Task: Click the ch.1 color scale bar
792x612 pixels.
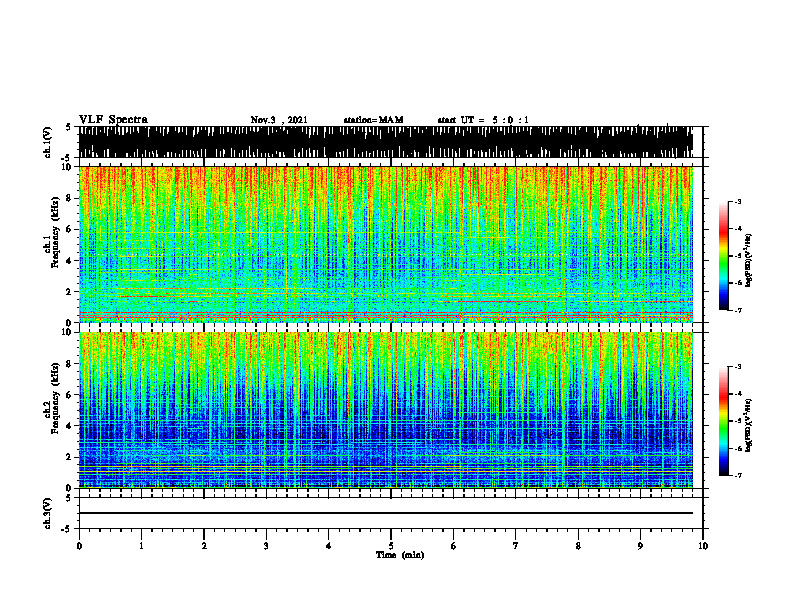Action: [723, 256]
